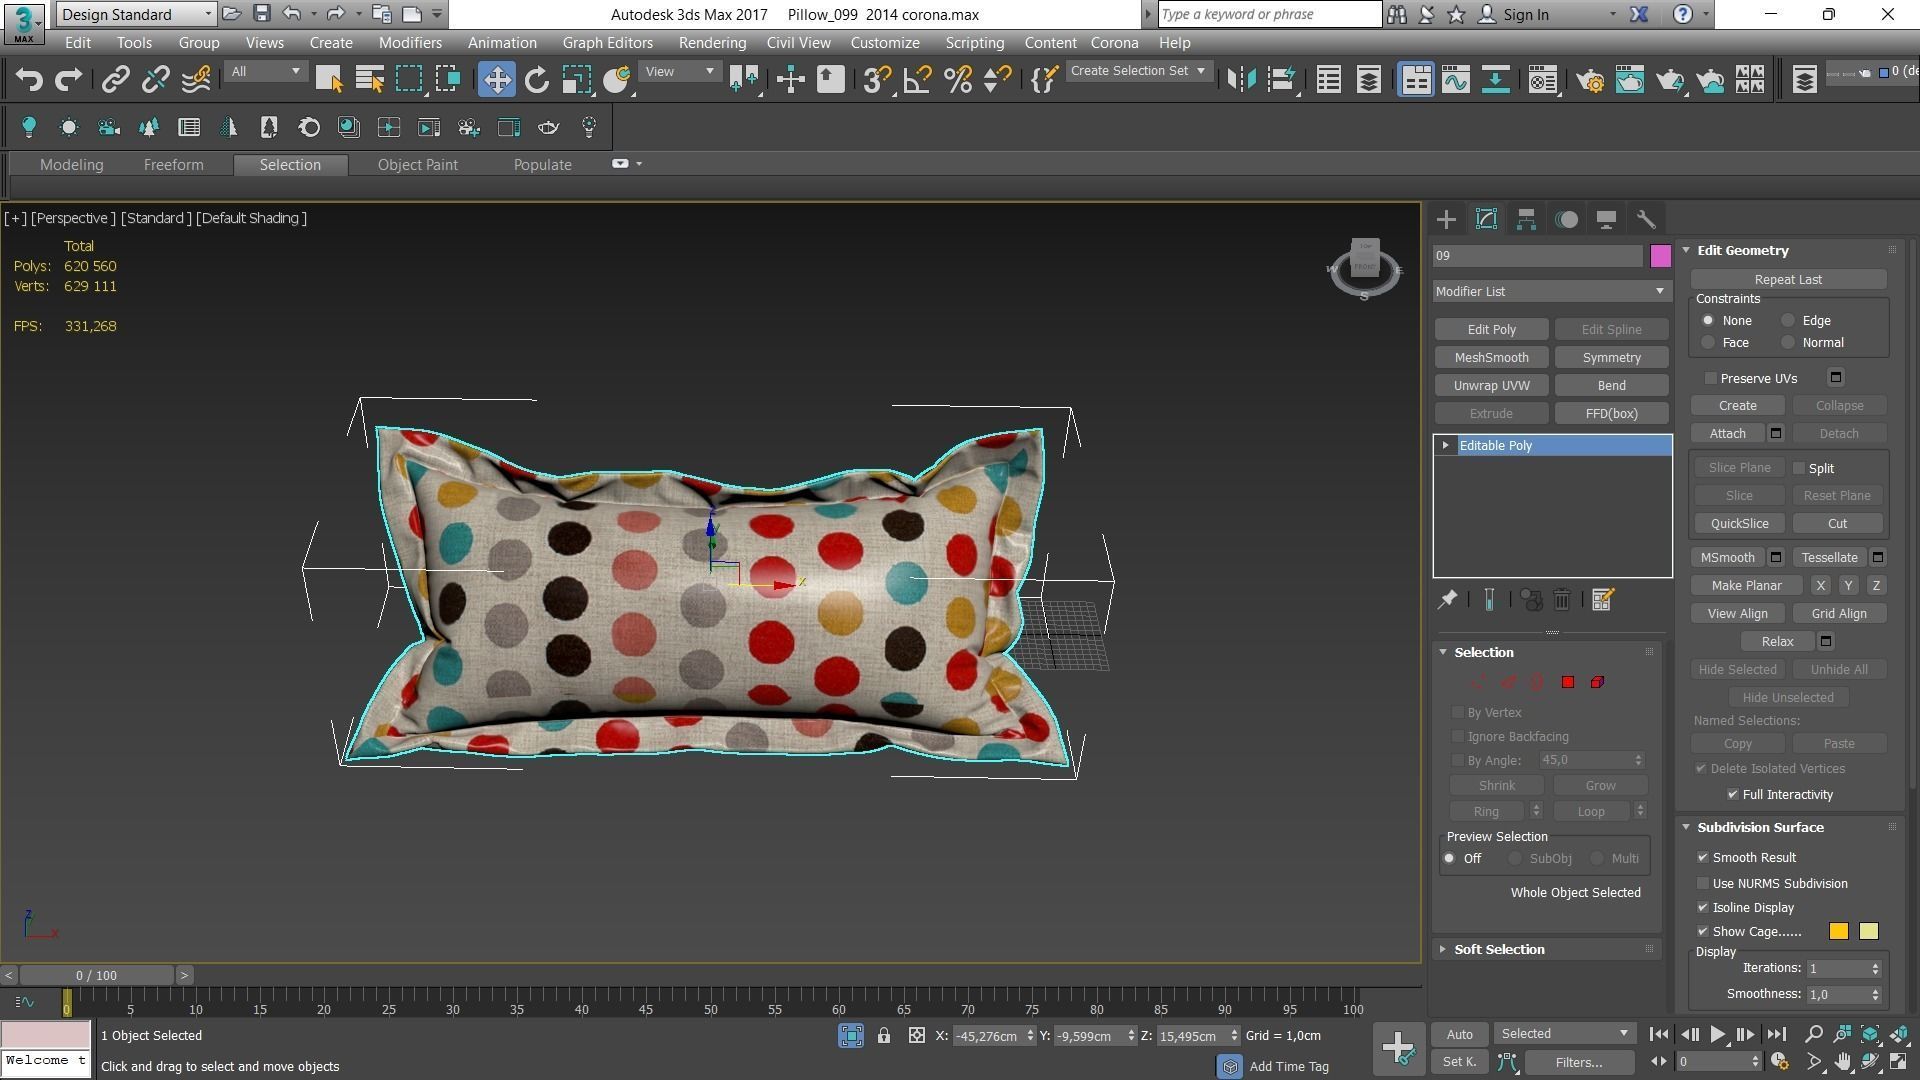Viewport: 1920px width, 1080px height.
Task: Open the Selected key filter dropdown
Action: [1563, 1034]
